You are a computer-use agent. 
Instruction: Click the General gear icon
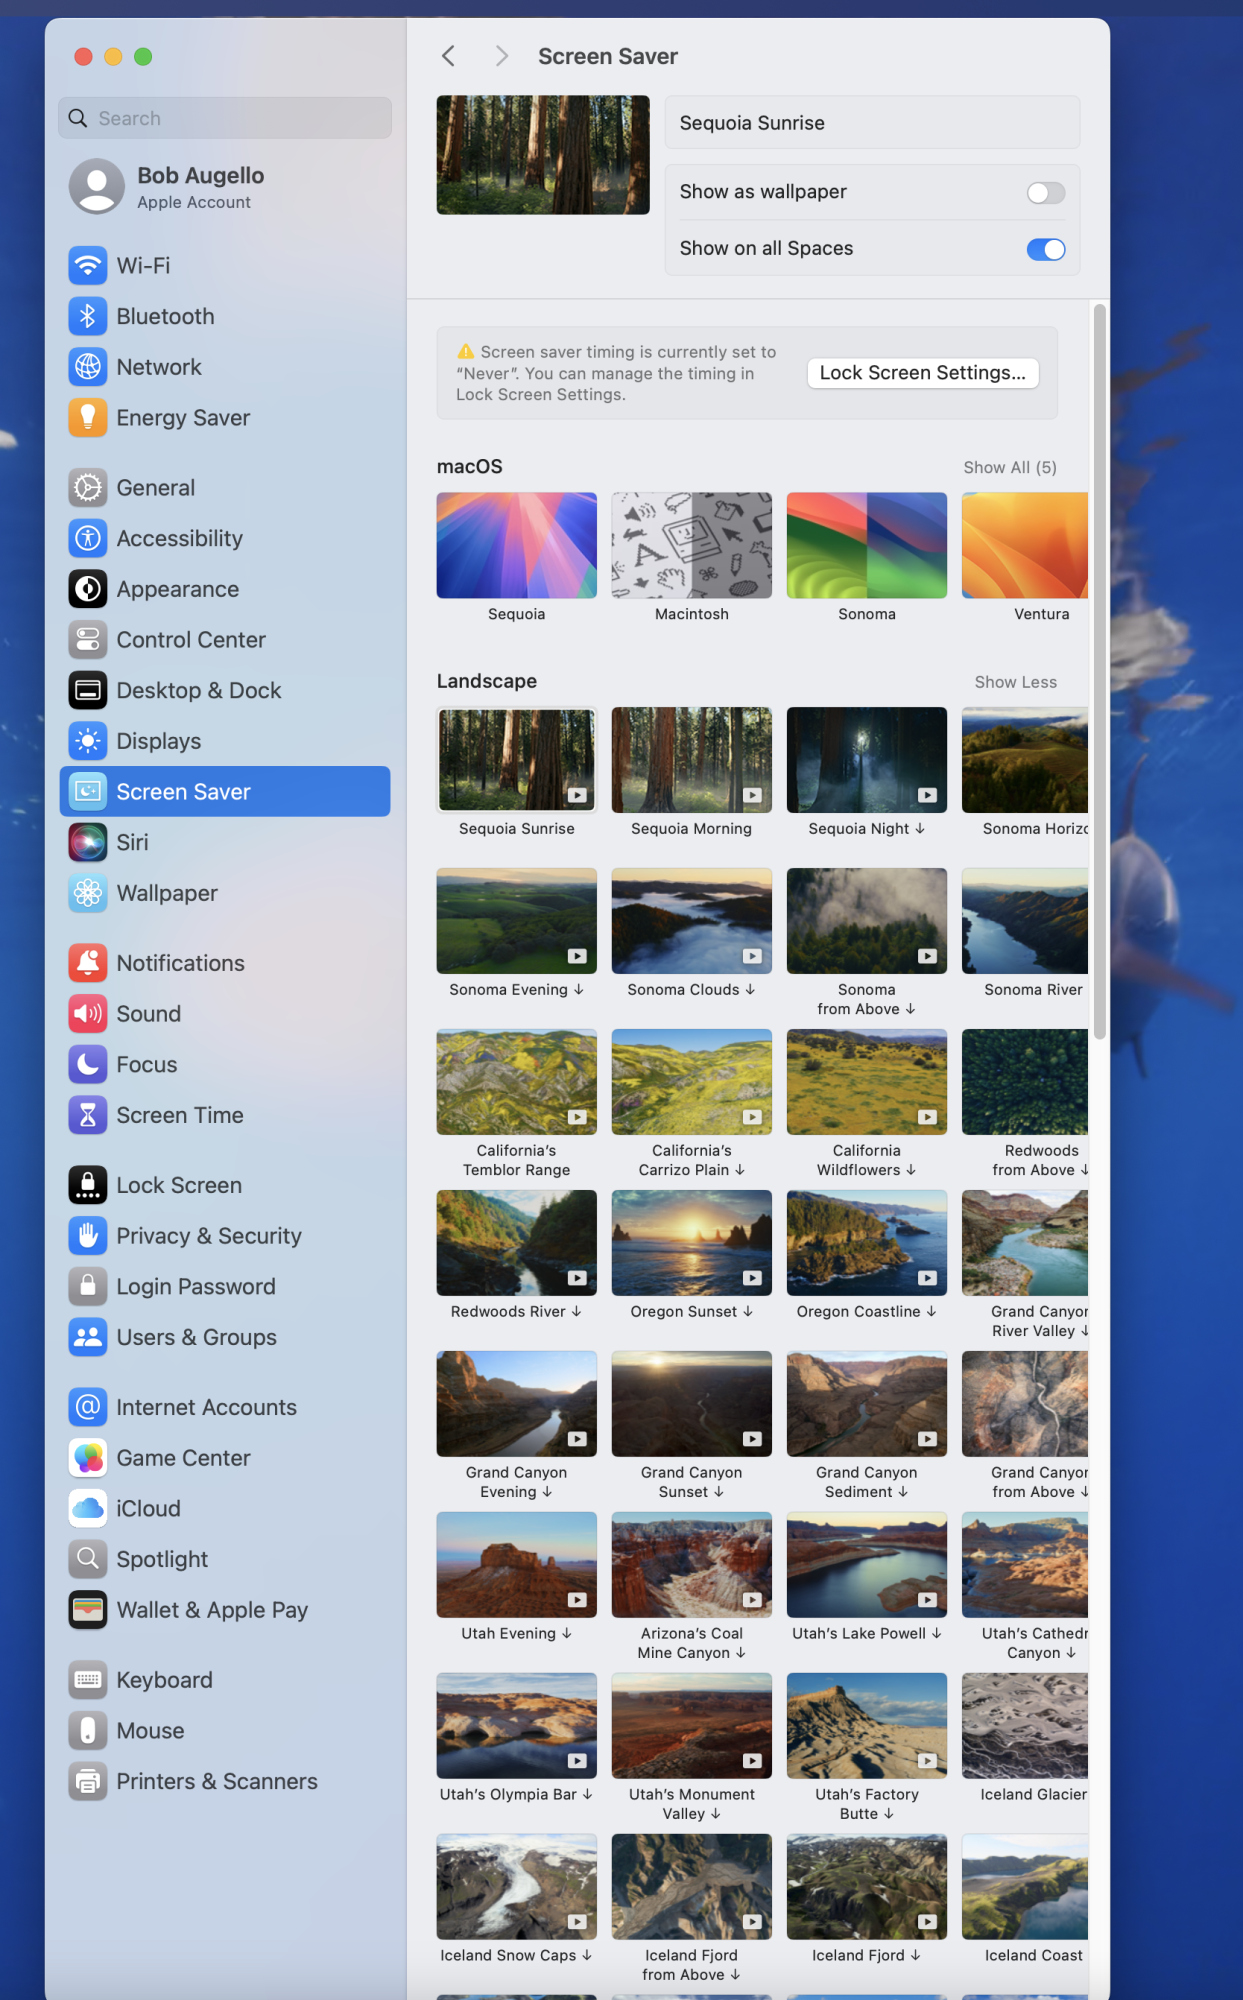coord(88,488)
